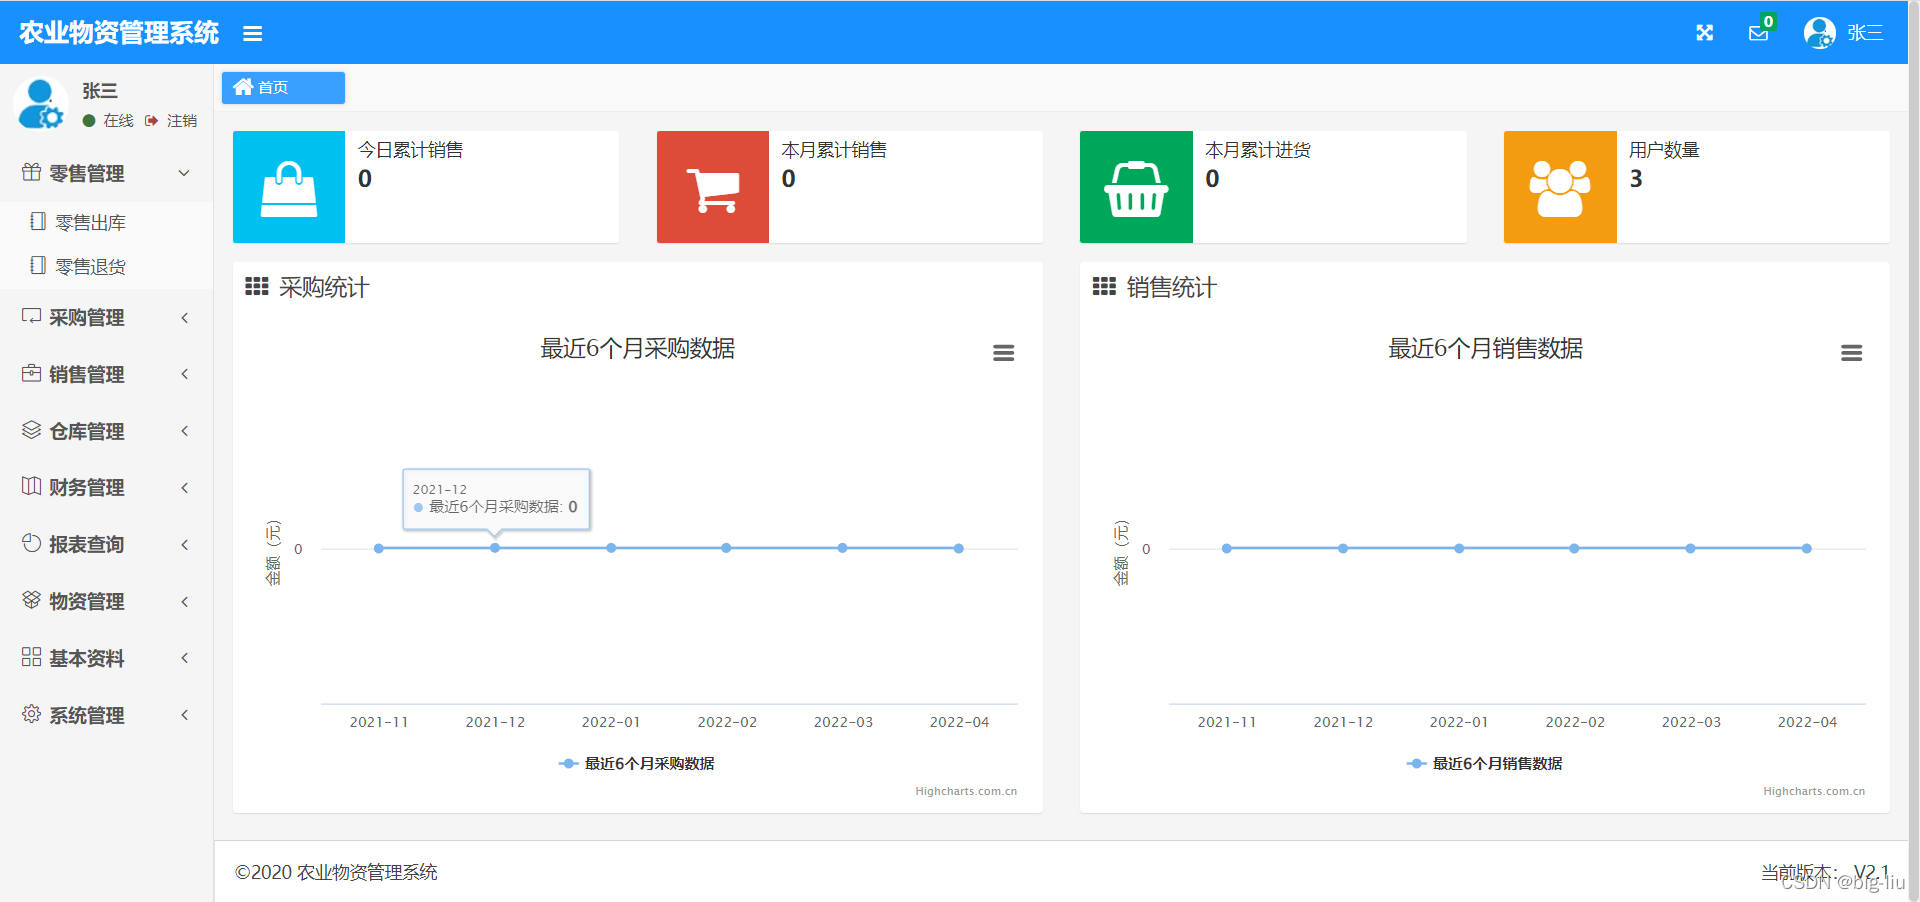Screen dimensions: 1920x902
Task: Toggle the 最近6个月销售数据 legend series
Action: [1485, 764]
